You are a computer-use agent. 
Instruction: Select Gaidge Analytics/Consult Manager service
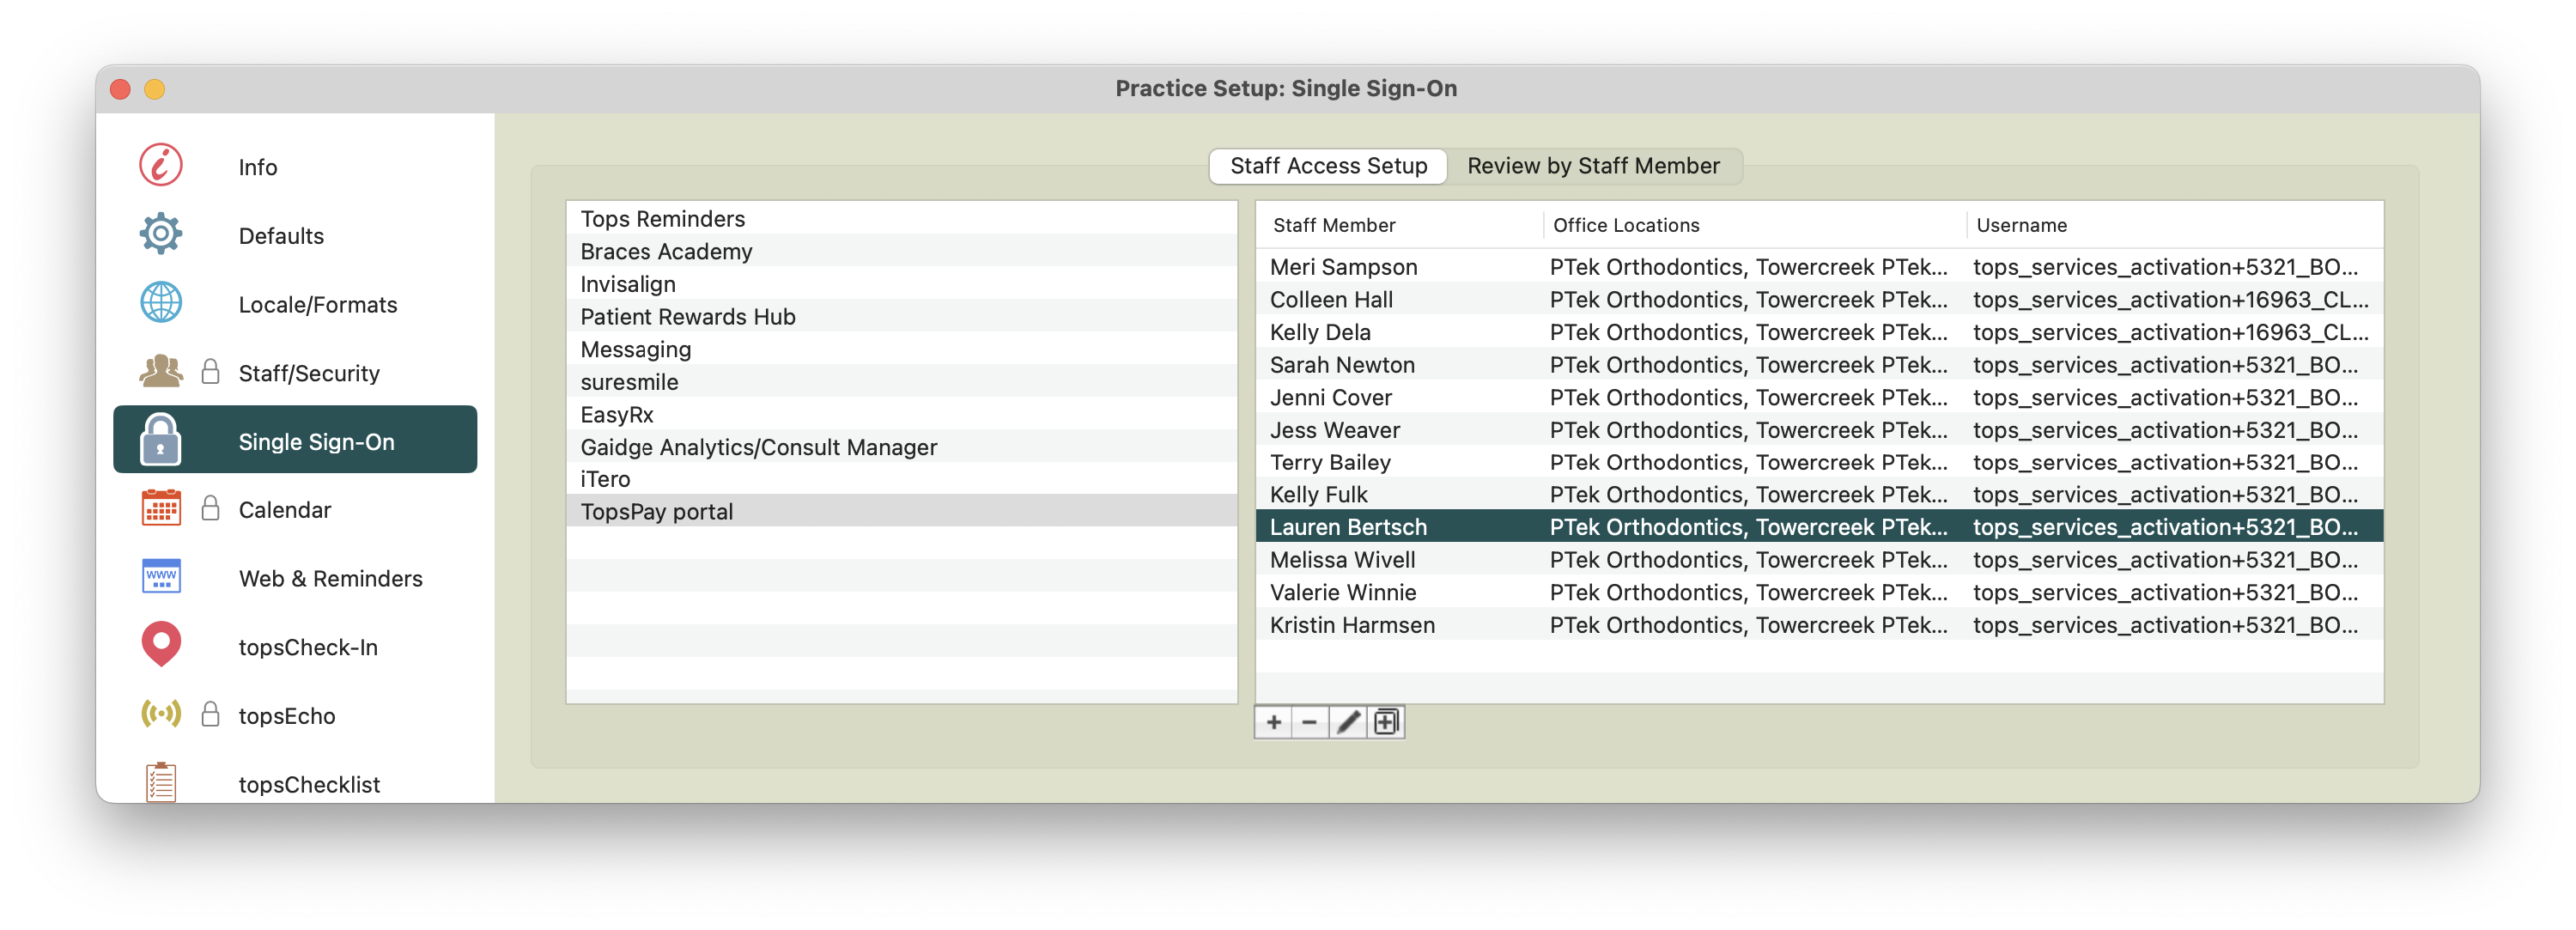coord(758,447)
